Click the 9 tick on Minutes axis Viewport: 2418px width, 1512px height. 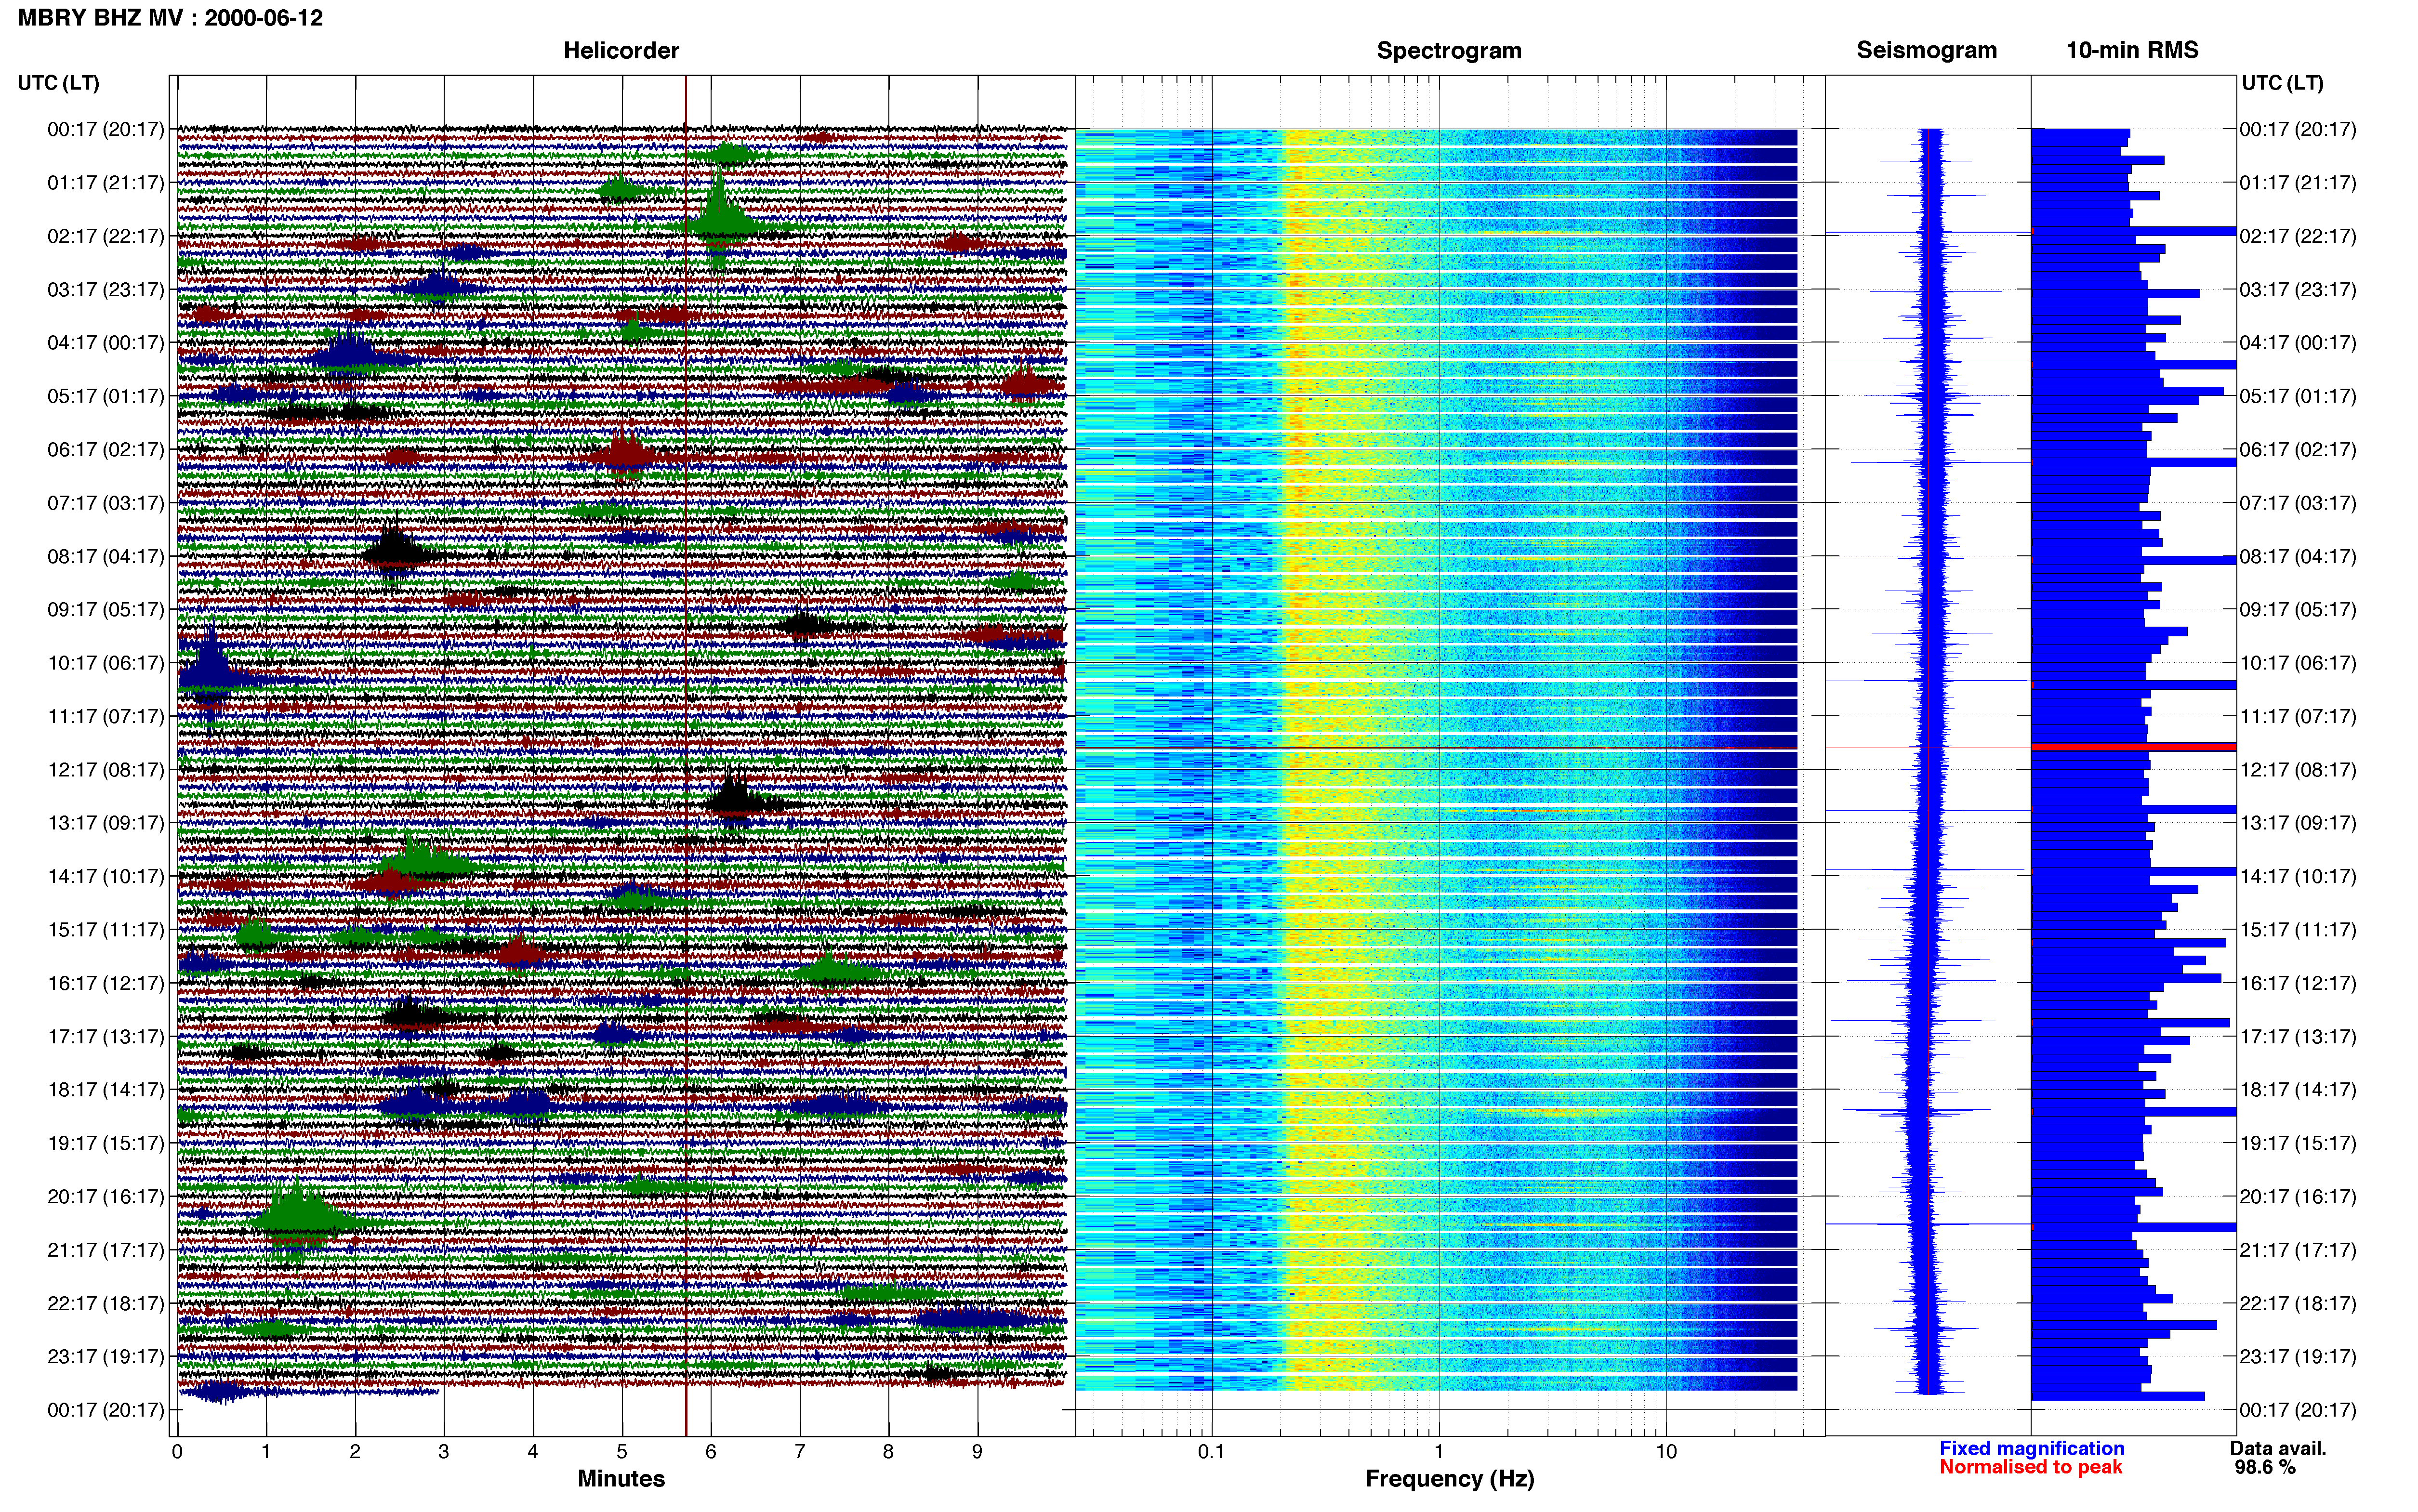(977, 1452)
